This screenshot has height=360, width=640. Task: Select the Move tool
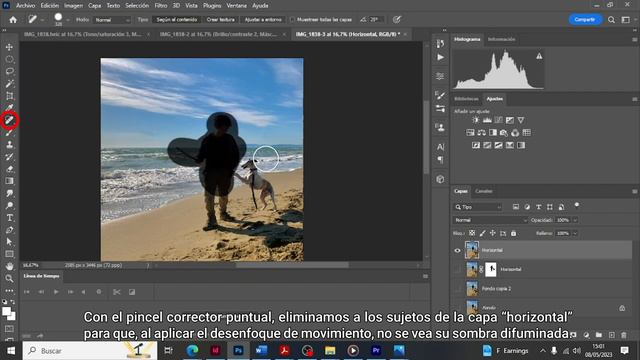tap(9, 47)
